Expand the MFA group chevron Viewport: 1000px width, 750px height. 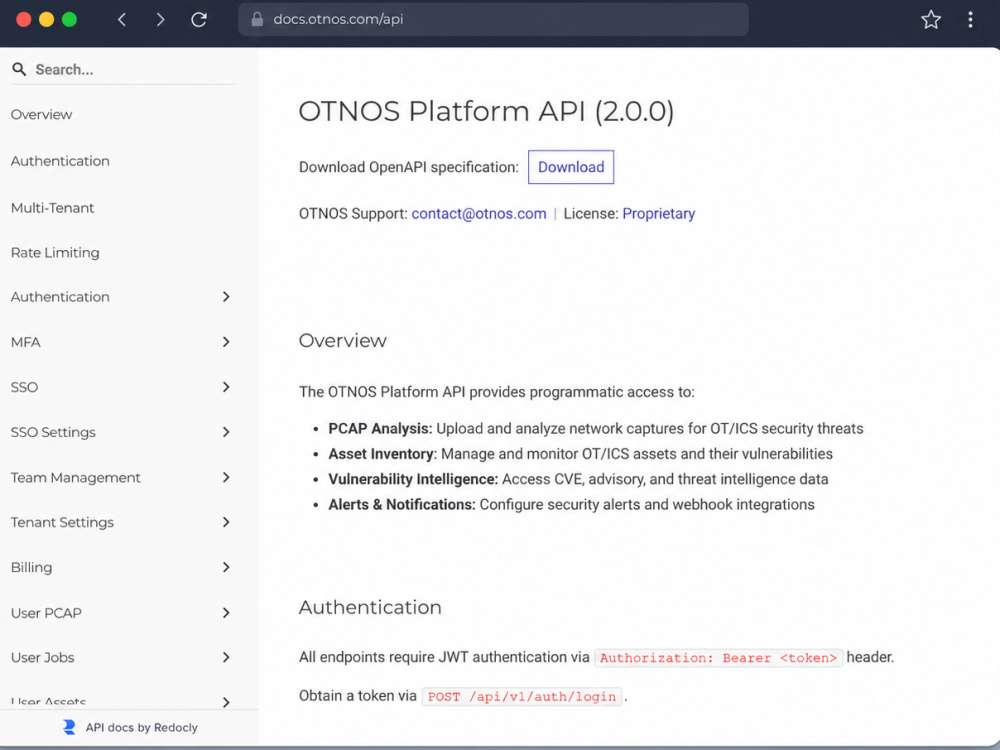226,342
